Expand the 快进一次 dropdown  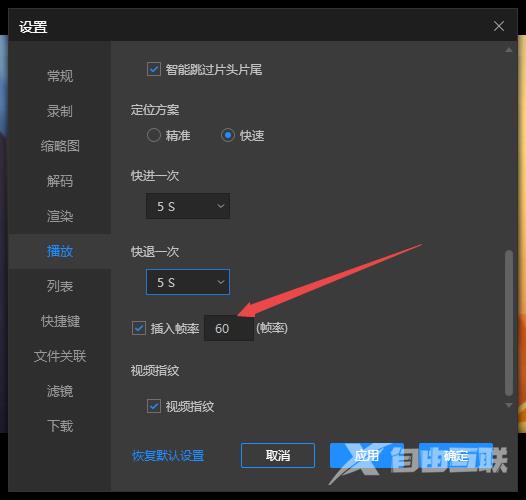click(x=188, y=206)
